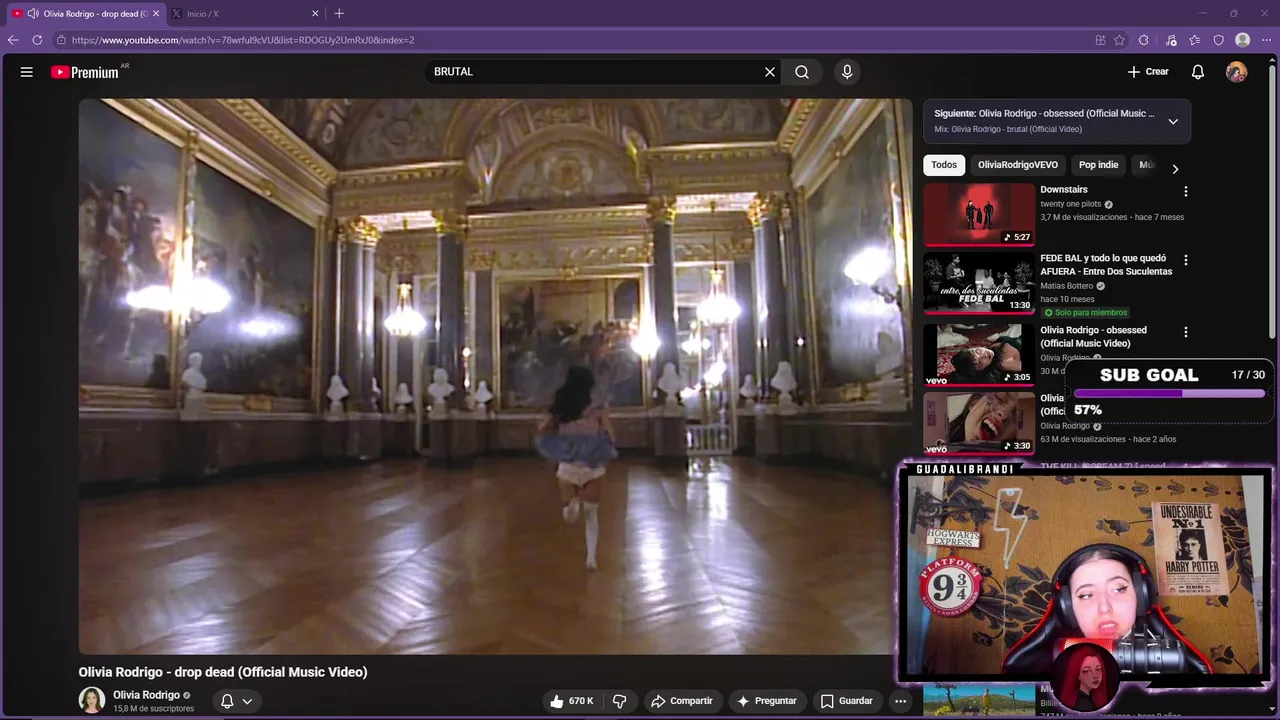This screenshot has height=720, width=1280.
Task: Open obsessed Official Music Video thumbnail
Action: (x=979, y=355)
